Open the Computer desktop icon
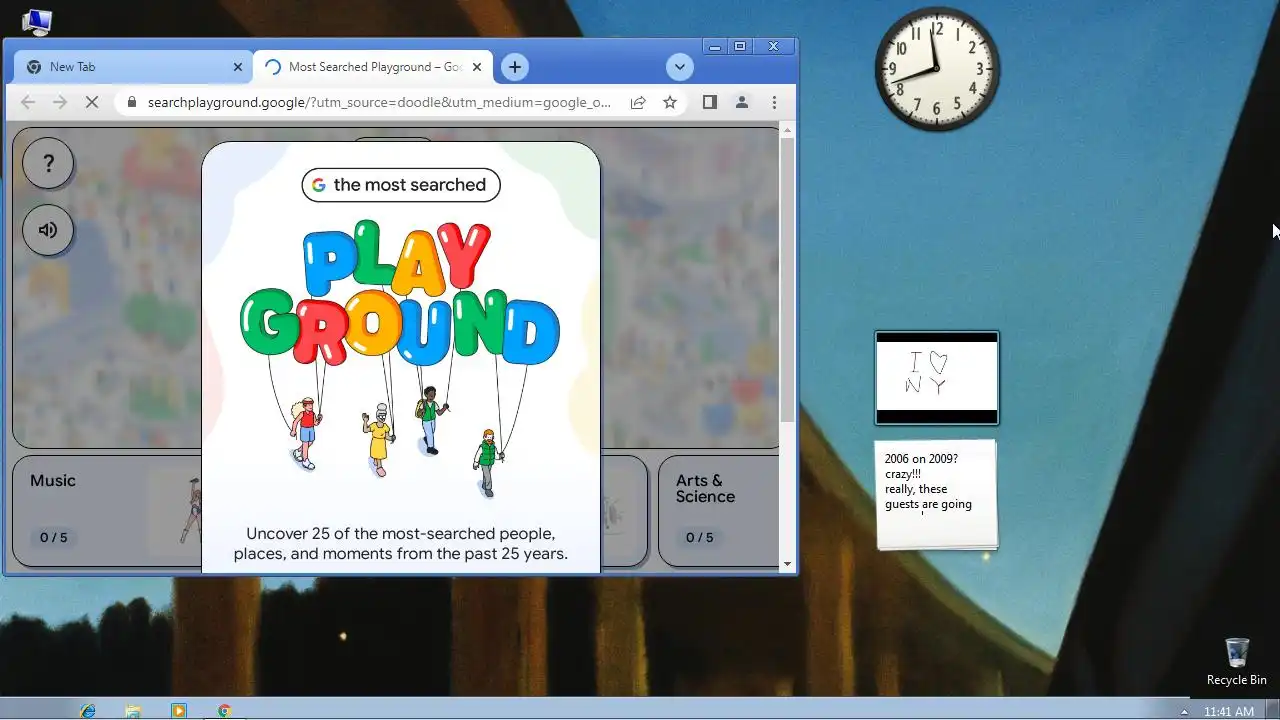The height and width of the screenshot is (720, 1280). tap(37, 20)
